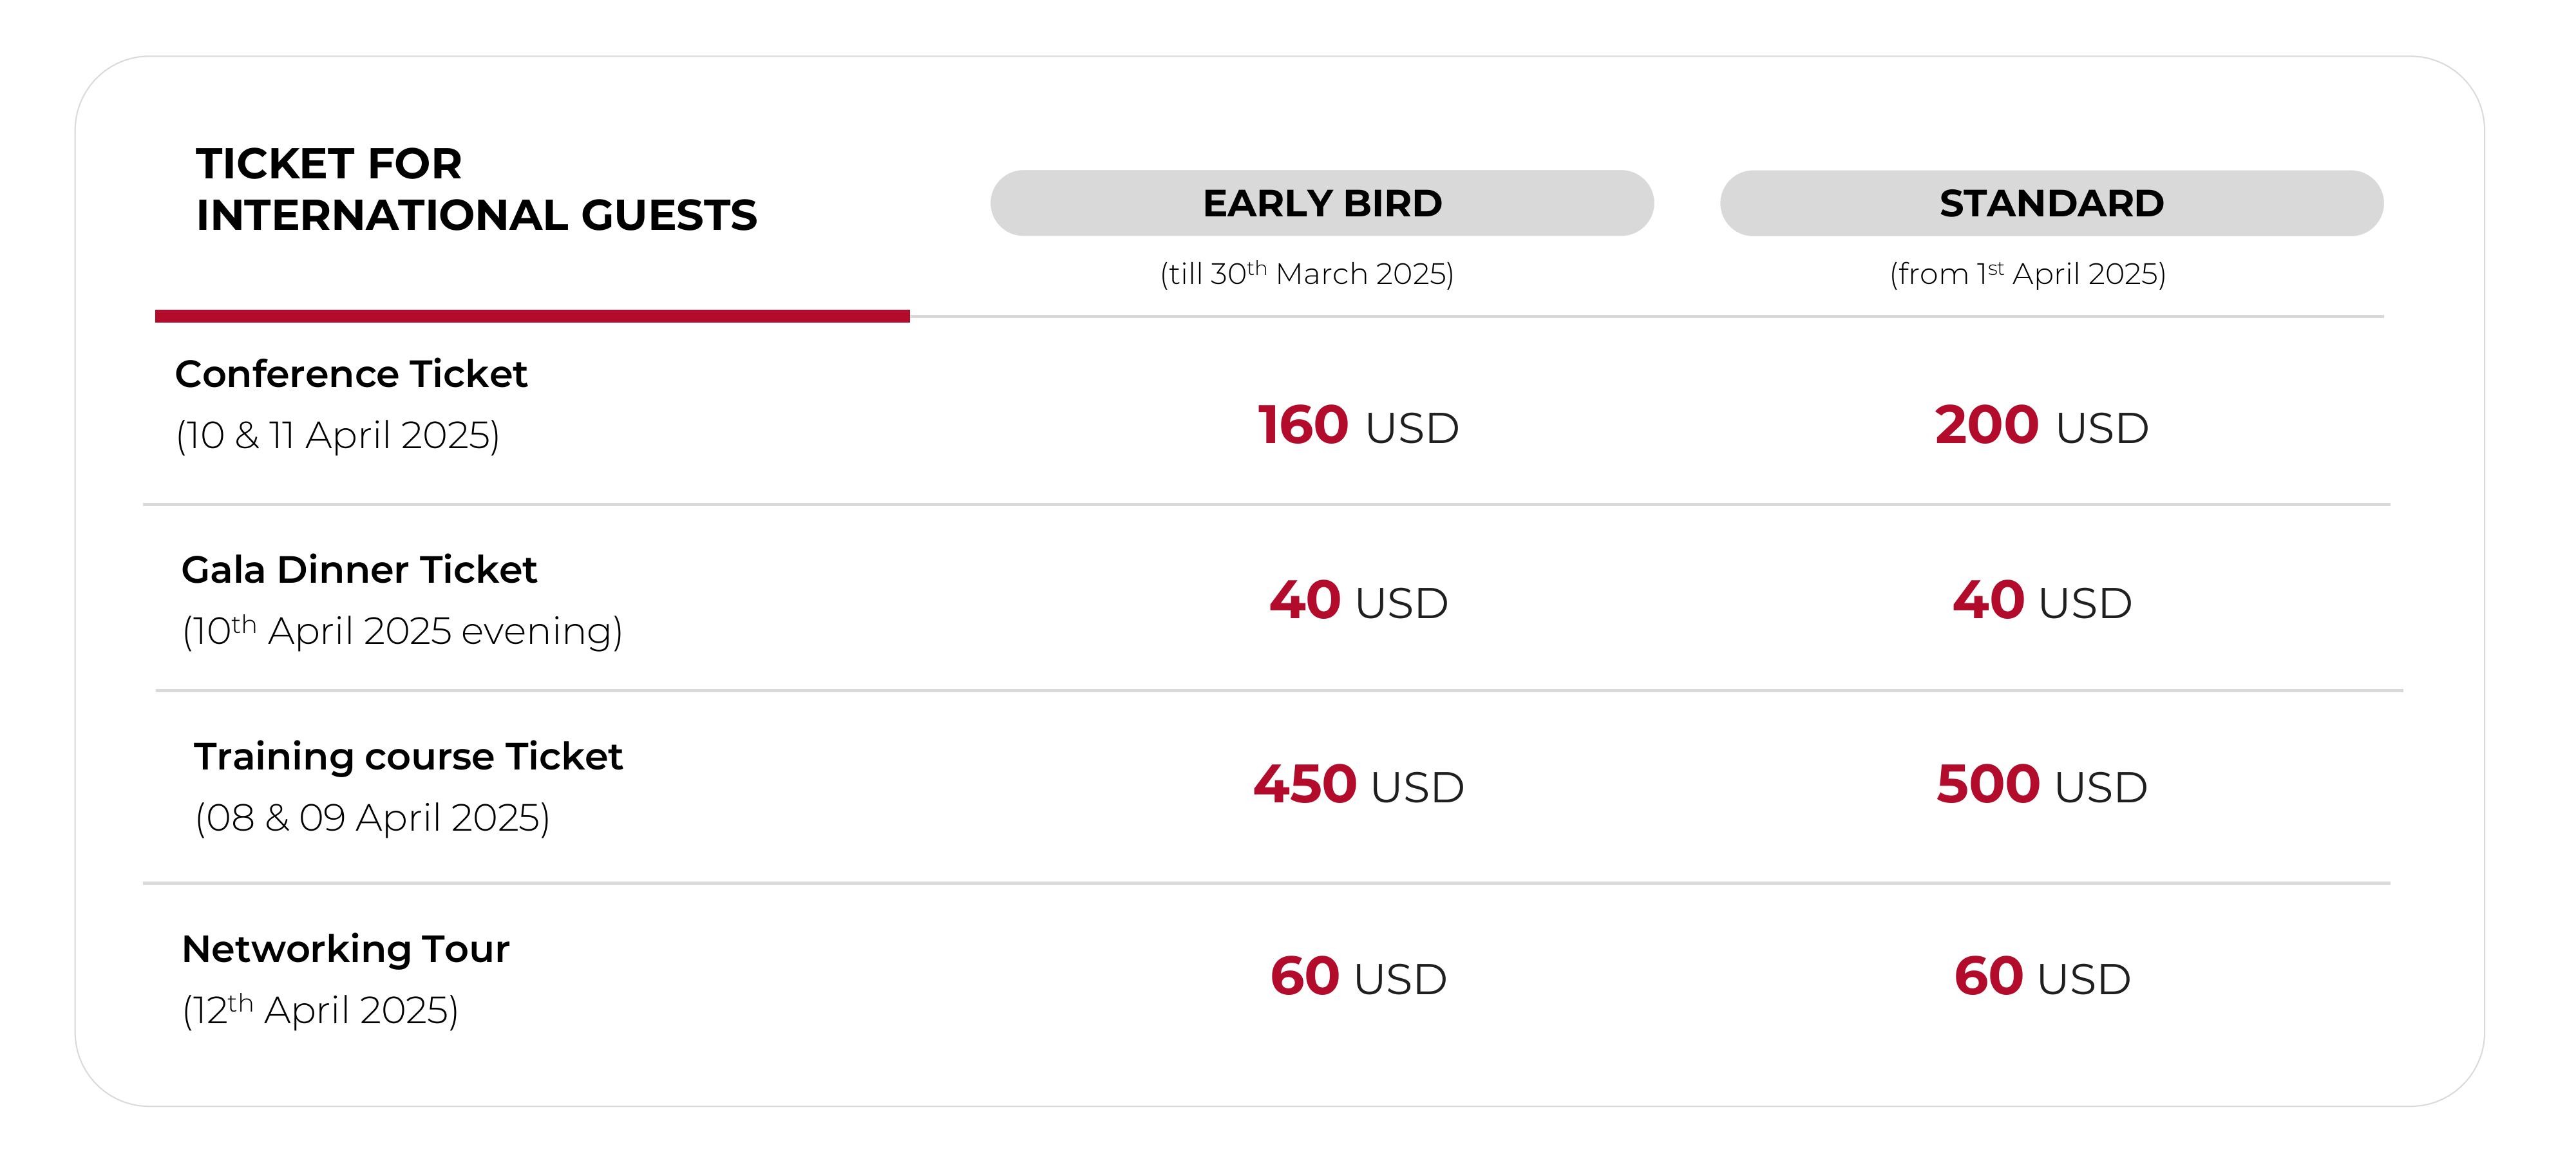
Task: Click the Networking Tour row label
Action: point(346,949)
